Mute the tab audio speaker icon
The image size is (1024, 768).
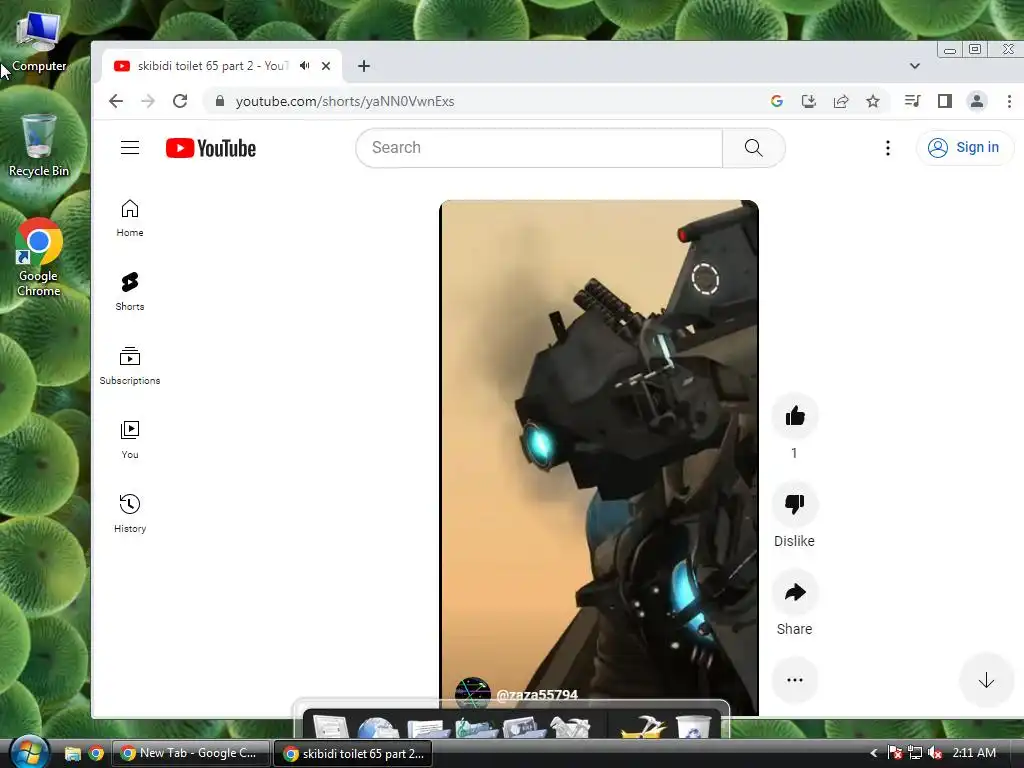point(305,66)
